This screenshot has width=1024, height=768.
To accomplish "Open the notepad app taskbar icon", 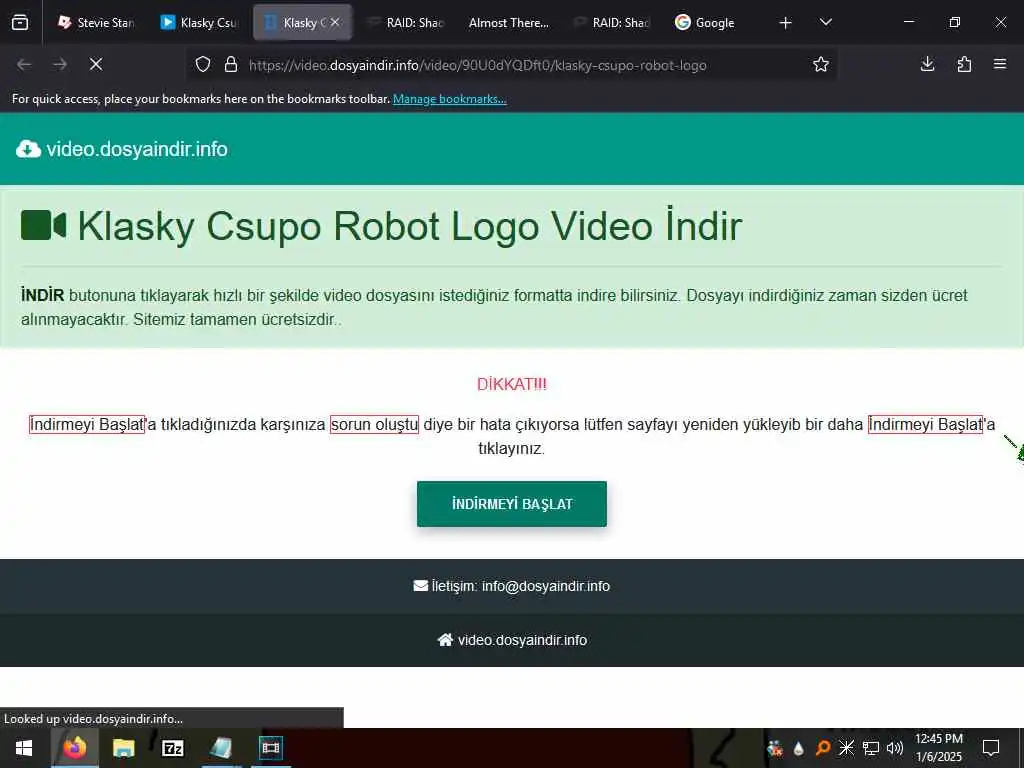I will (x=221, y=748).
